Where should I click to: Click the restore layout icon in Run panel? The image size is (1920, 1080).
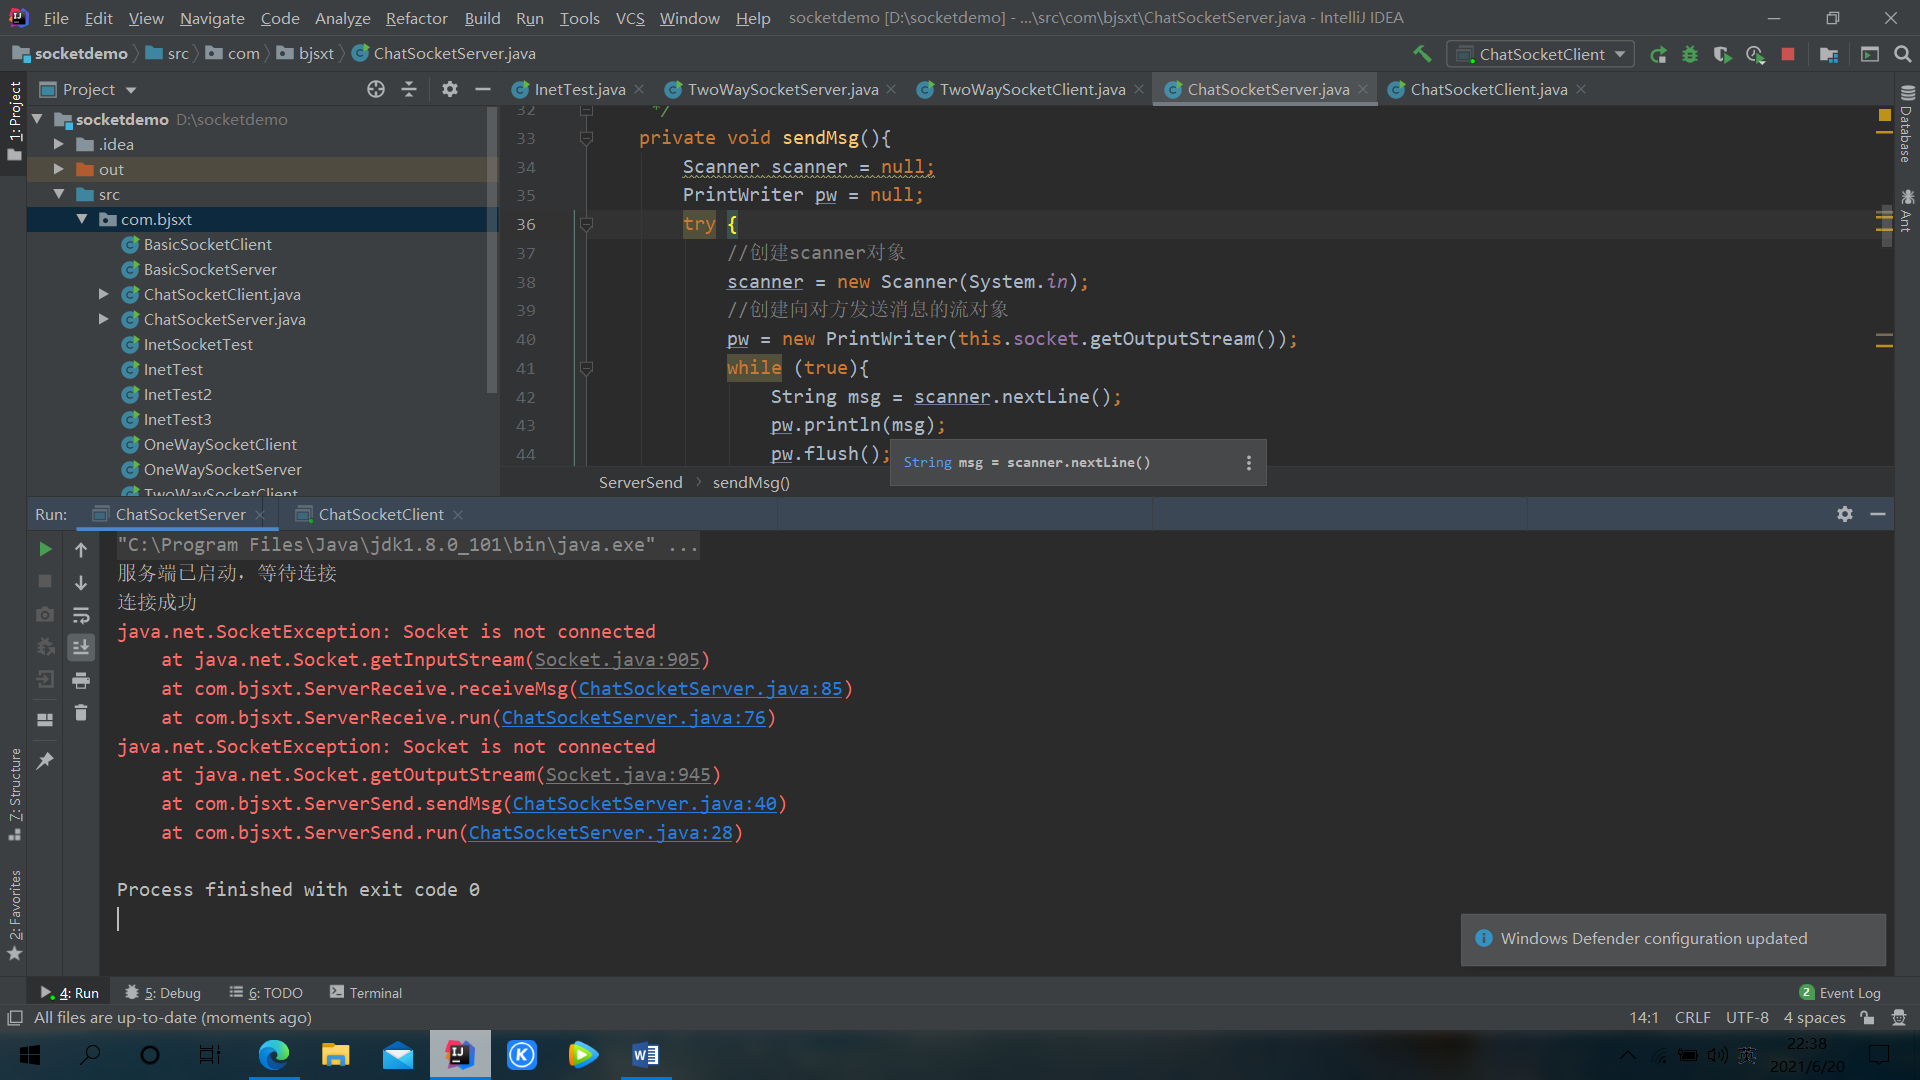pos(45,720)
